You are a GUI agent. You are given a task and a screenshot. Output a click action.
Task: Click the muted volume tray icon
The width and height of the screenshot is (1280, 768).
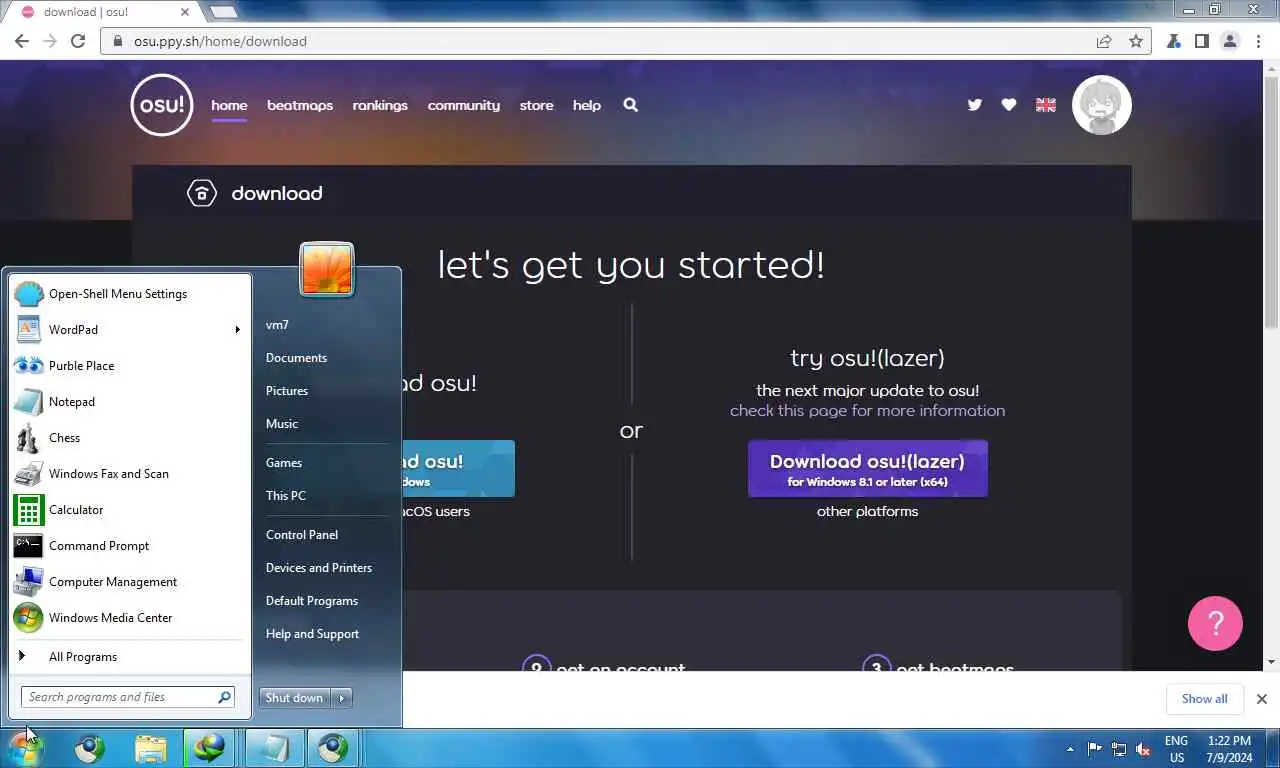coord(1143,749)
